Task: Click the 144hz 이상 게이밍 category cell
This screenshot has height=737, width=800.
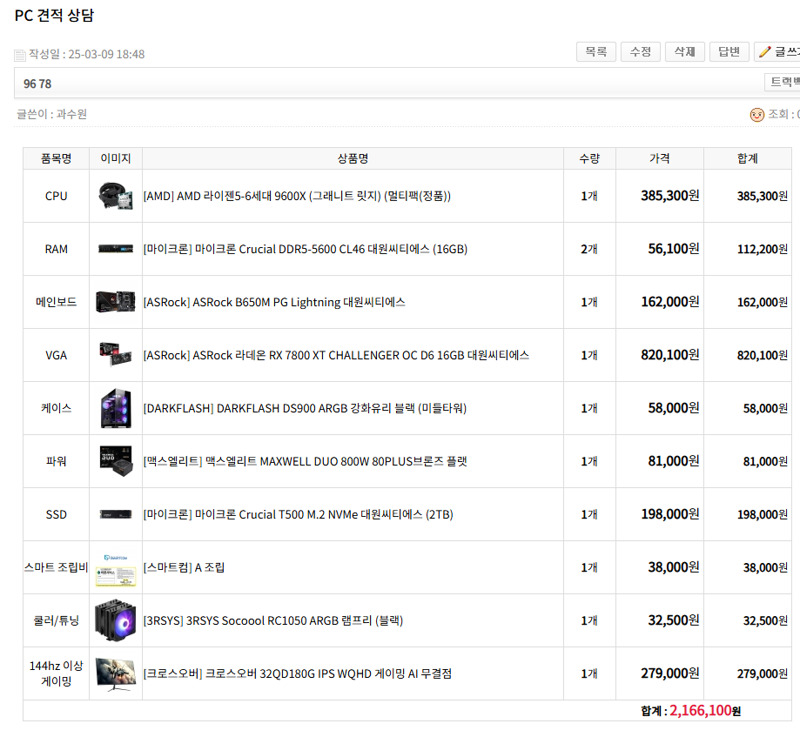Action: tap(56, 674)
